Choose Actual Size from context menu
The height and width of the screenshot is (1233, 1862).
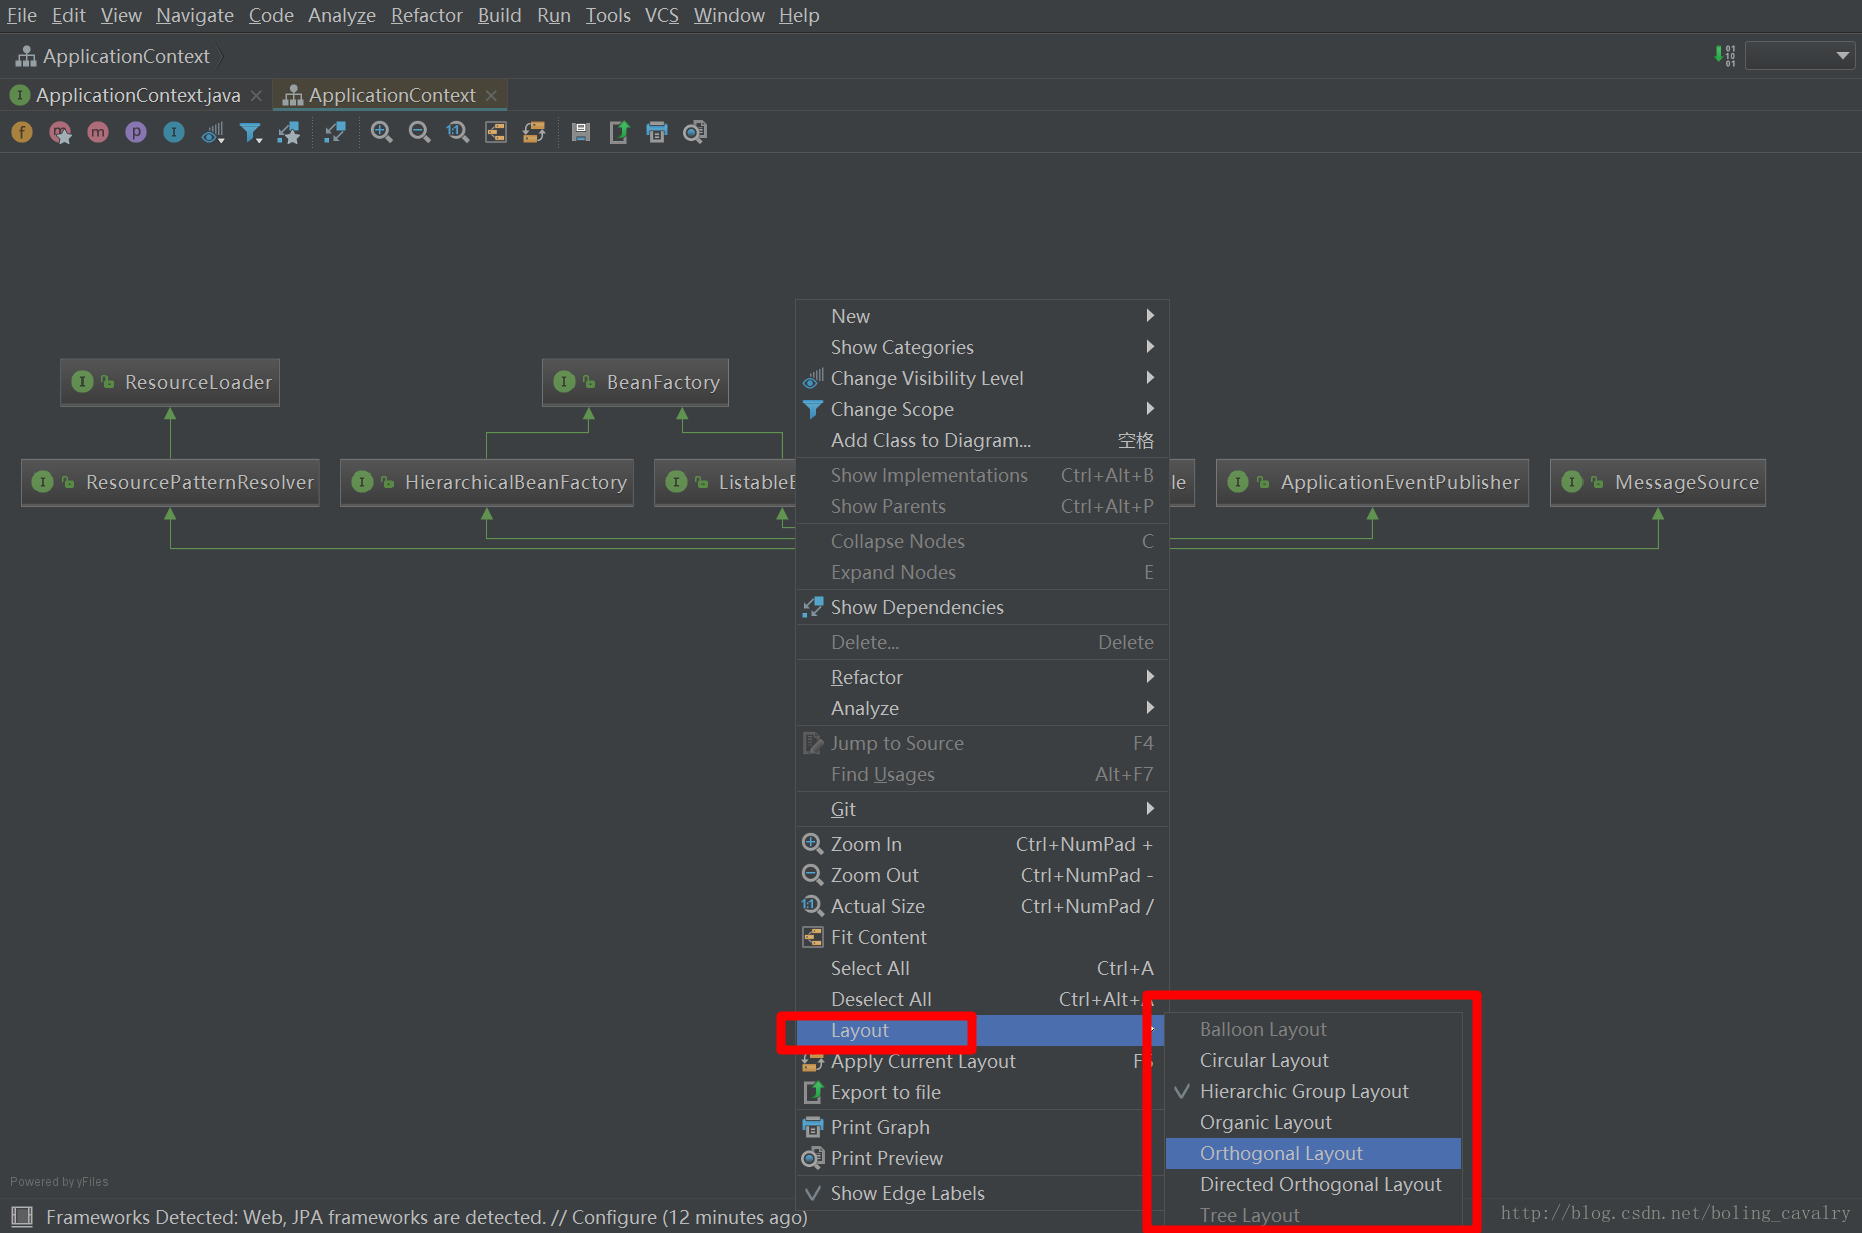tap(982, 906)
